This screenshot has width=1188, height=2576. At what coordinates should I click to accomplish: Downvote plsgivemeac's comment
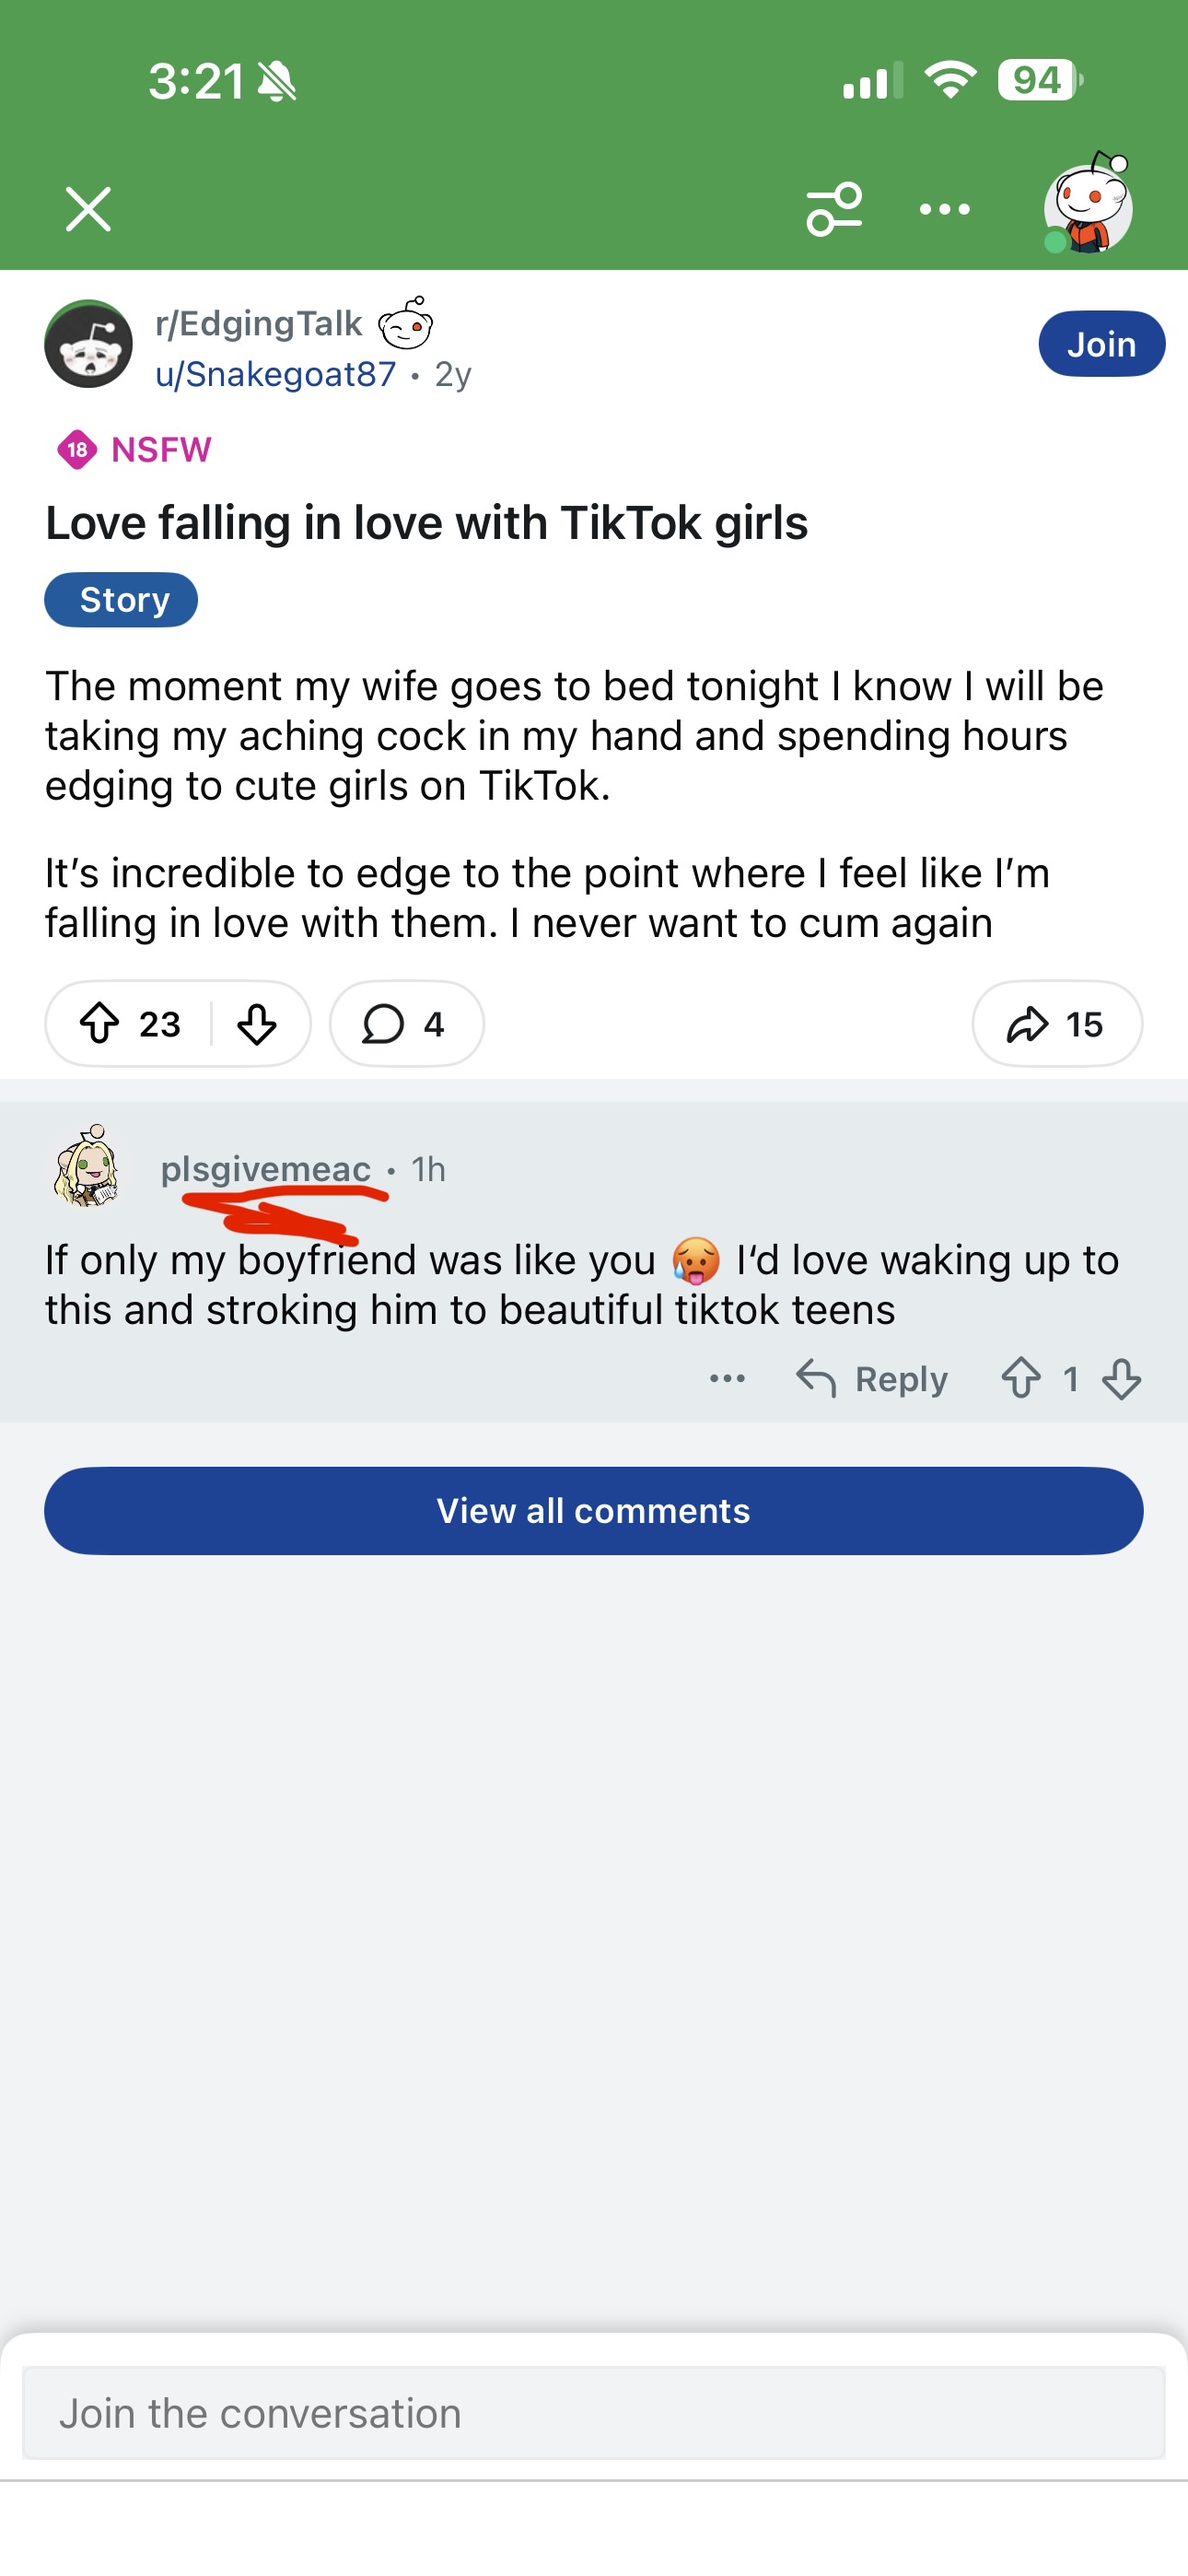(1121, 1379)
